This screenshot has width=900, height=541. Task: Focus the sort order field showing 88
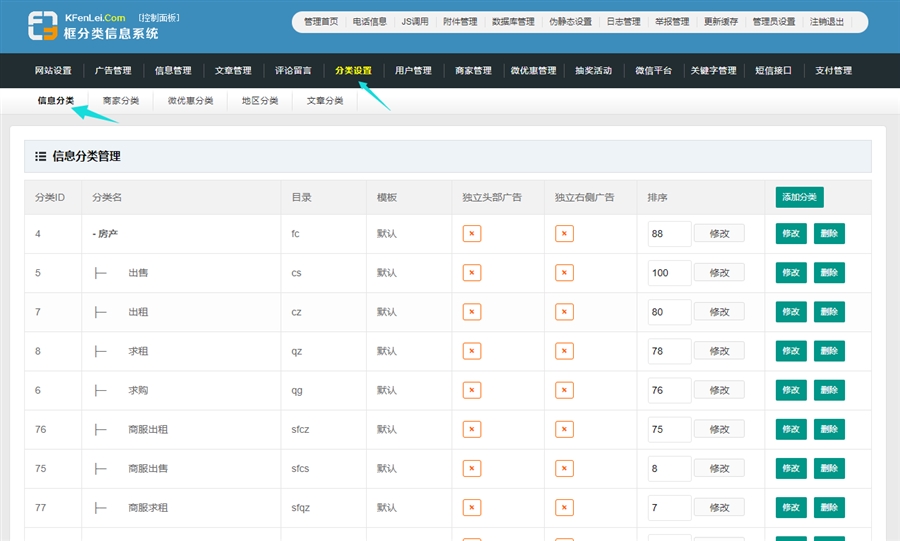pos(669,234)
